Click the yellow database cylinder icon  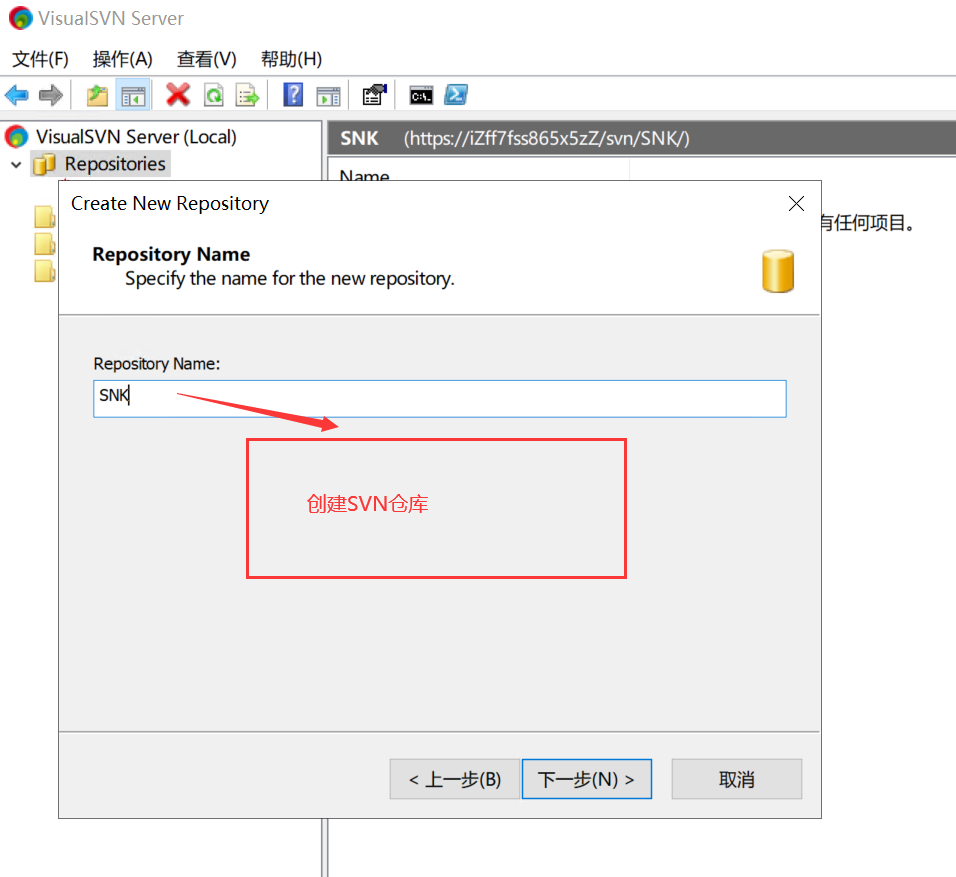(x=778, y=271)
